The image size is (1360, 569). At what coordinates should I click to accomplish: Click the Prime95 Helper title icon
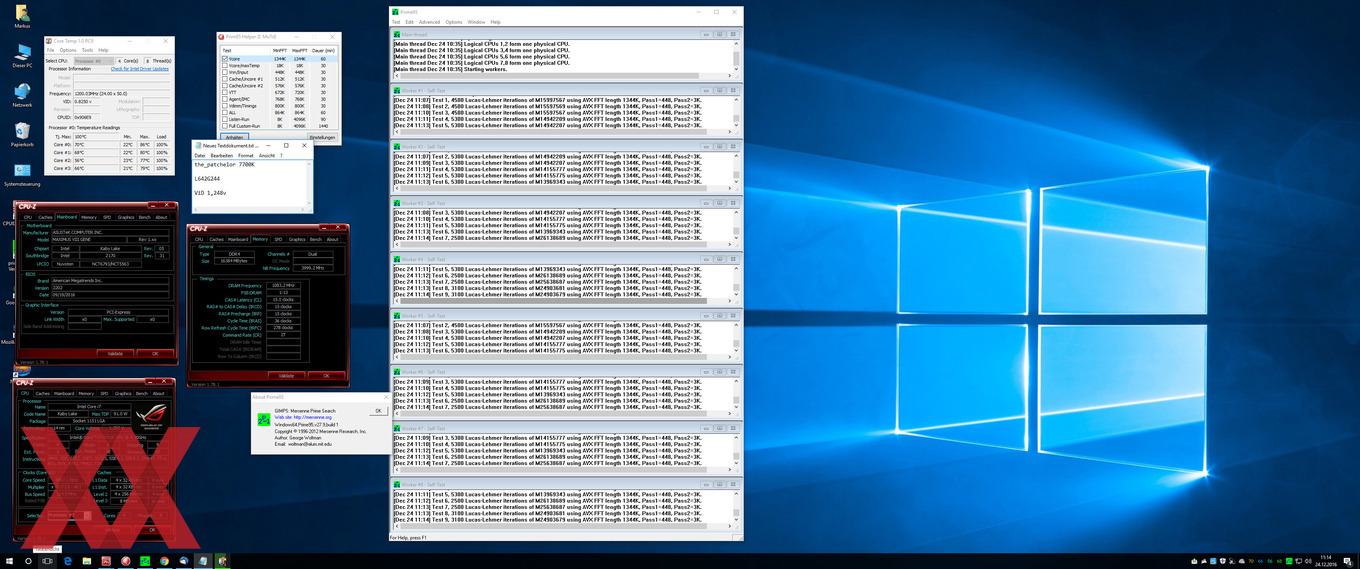pos(222,37)
